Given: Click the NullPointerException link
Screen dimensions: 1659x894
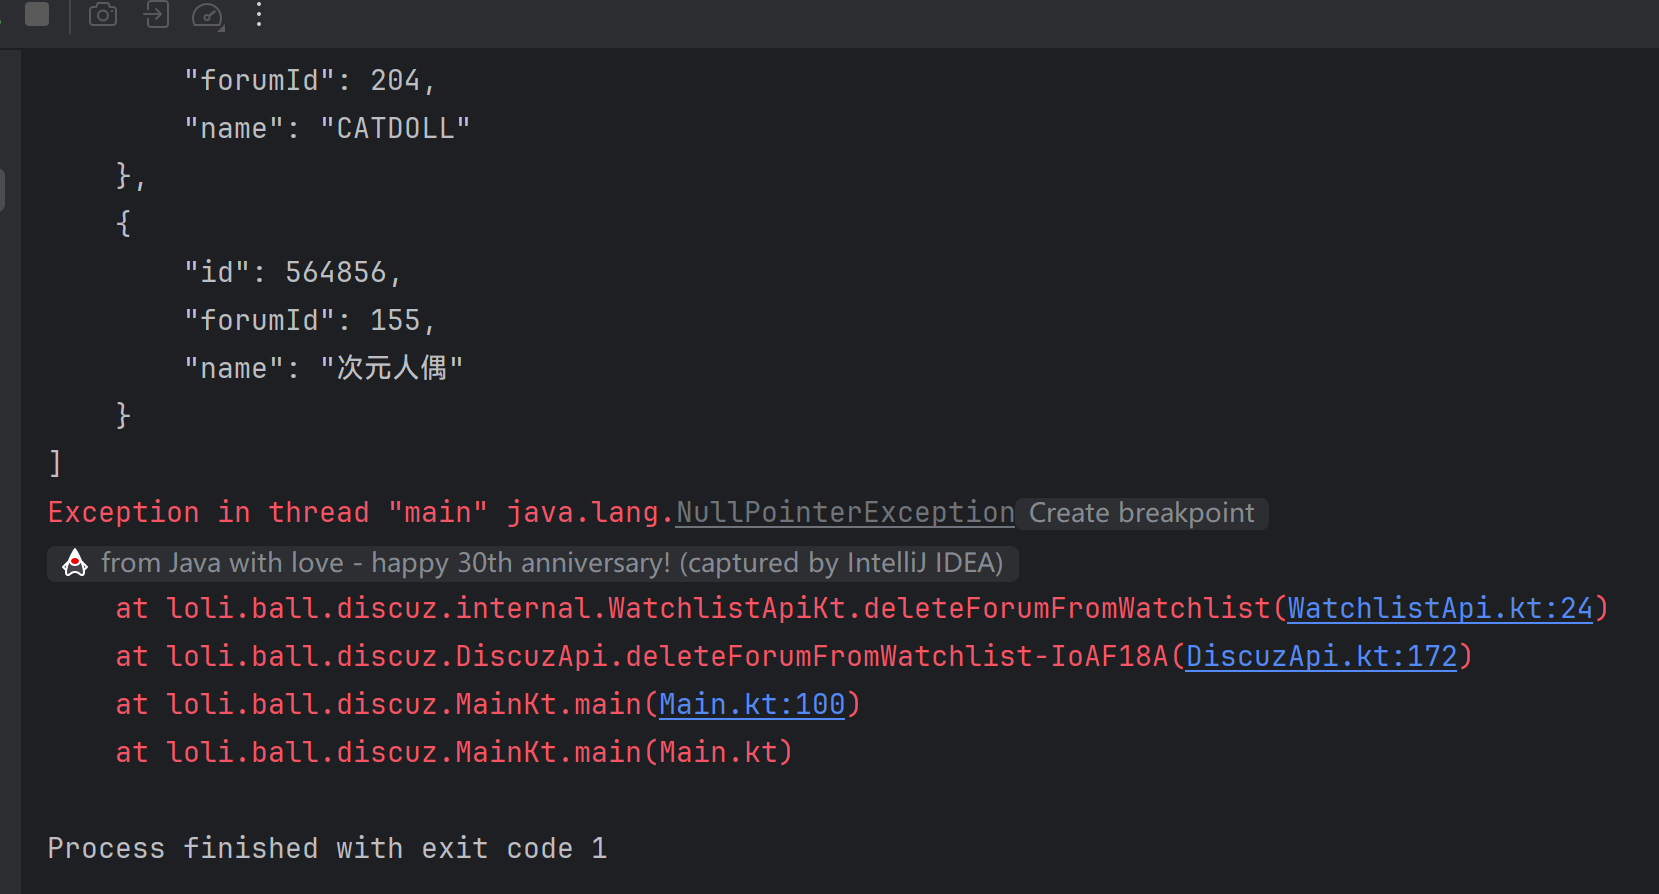Looking at the screenshot, I should coord(845,512).
